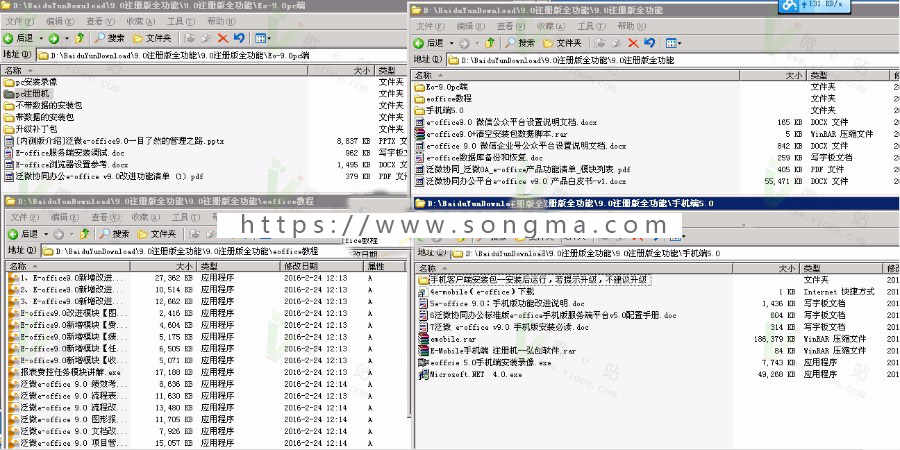Click red Delete icon in Eo-9.0pc端 window
Screen dimensions: 900x450
click(223, 38)
